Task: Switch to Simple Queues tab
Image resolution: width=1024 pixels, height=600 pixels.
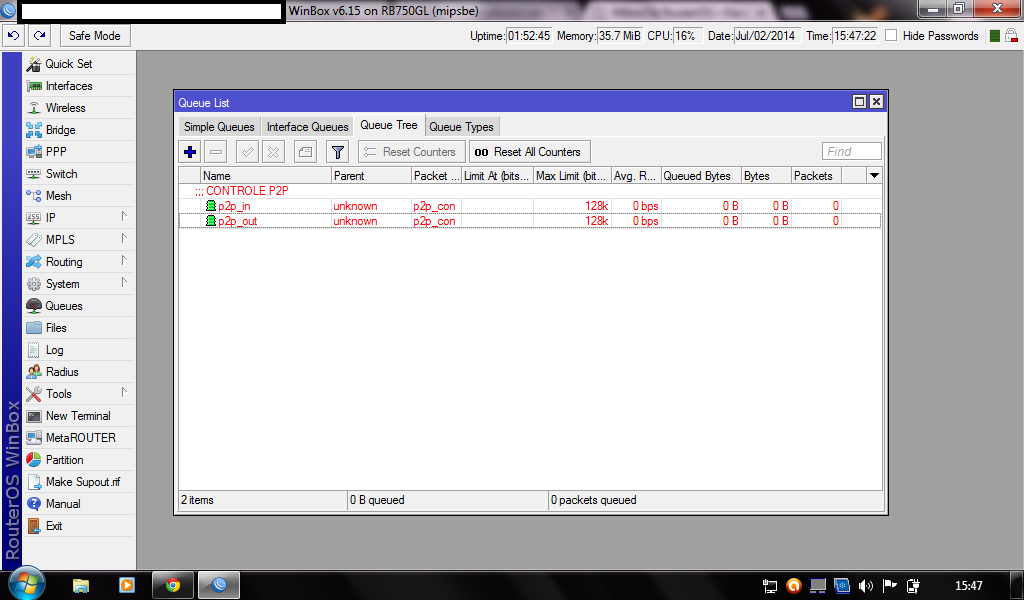Action: (219, 127)
